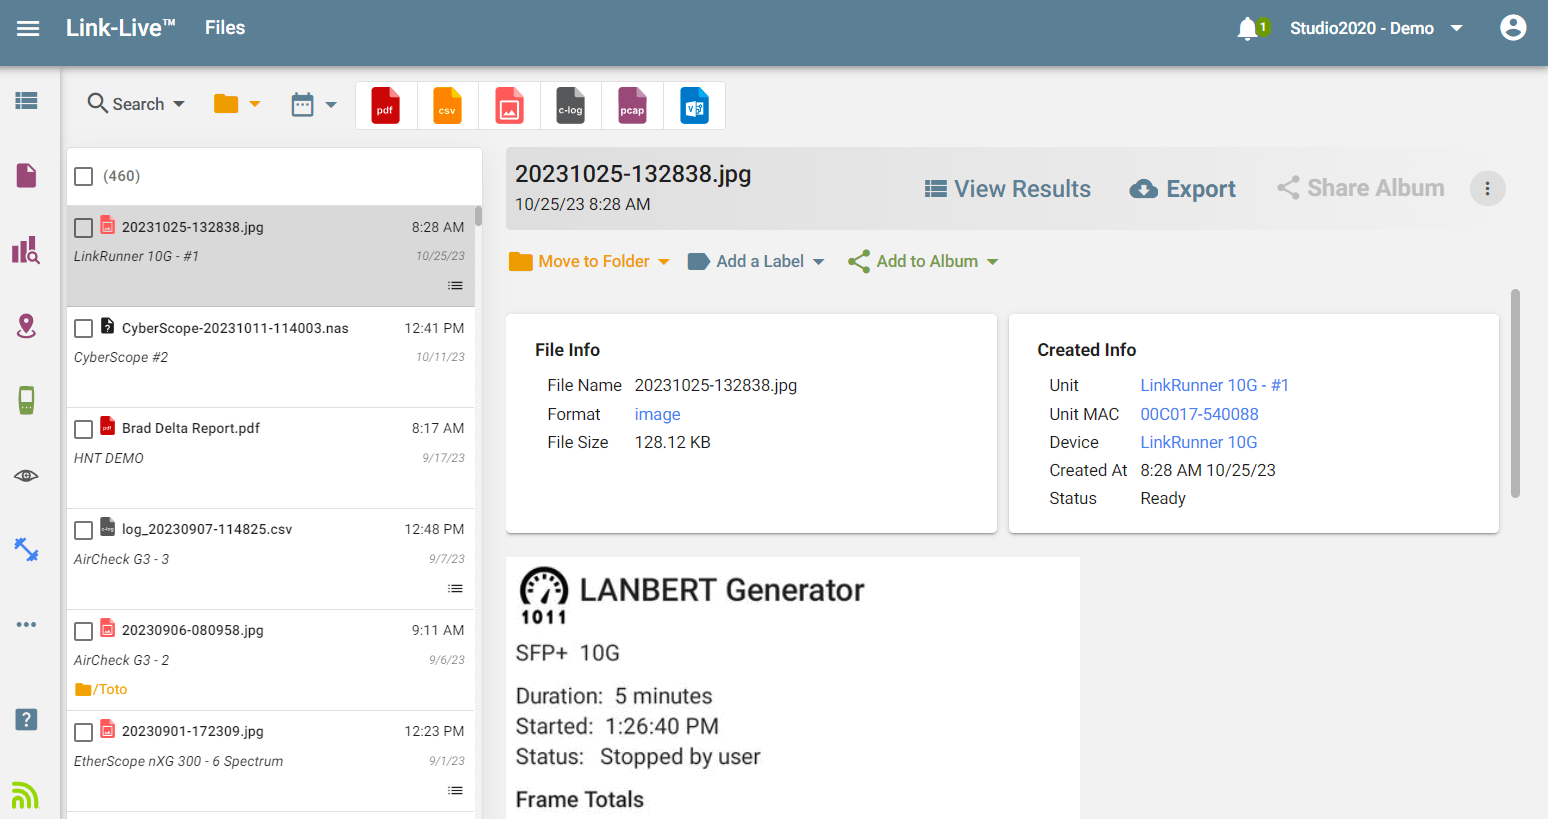
Task: Open the Add to Album menu
Action: [x=923, y=261]
